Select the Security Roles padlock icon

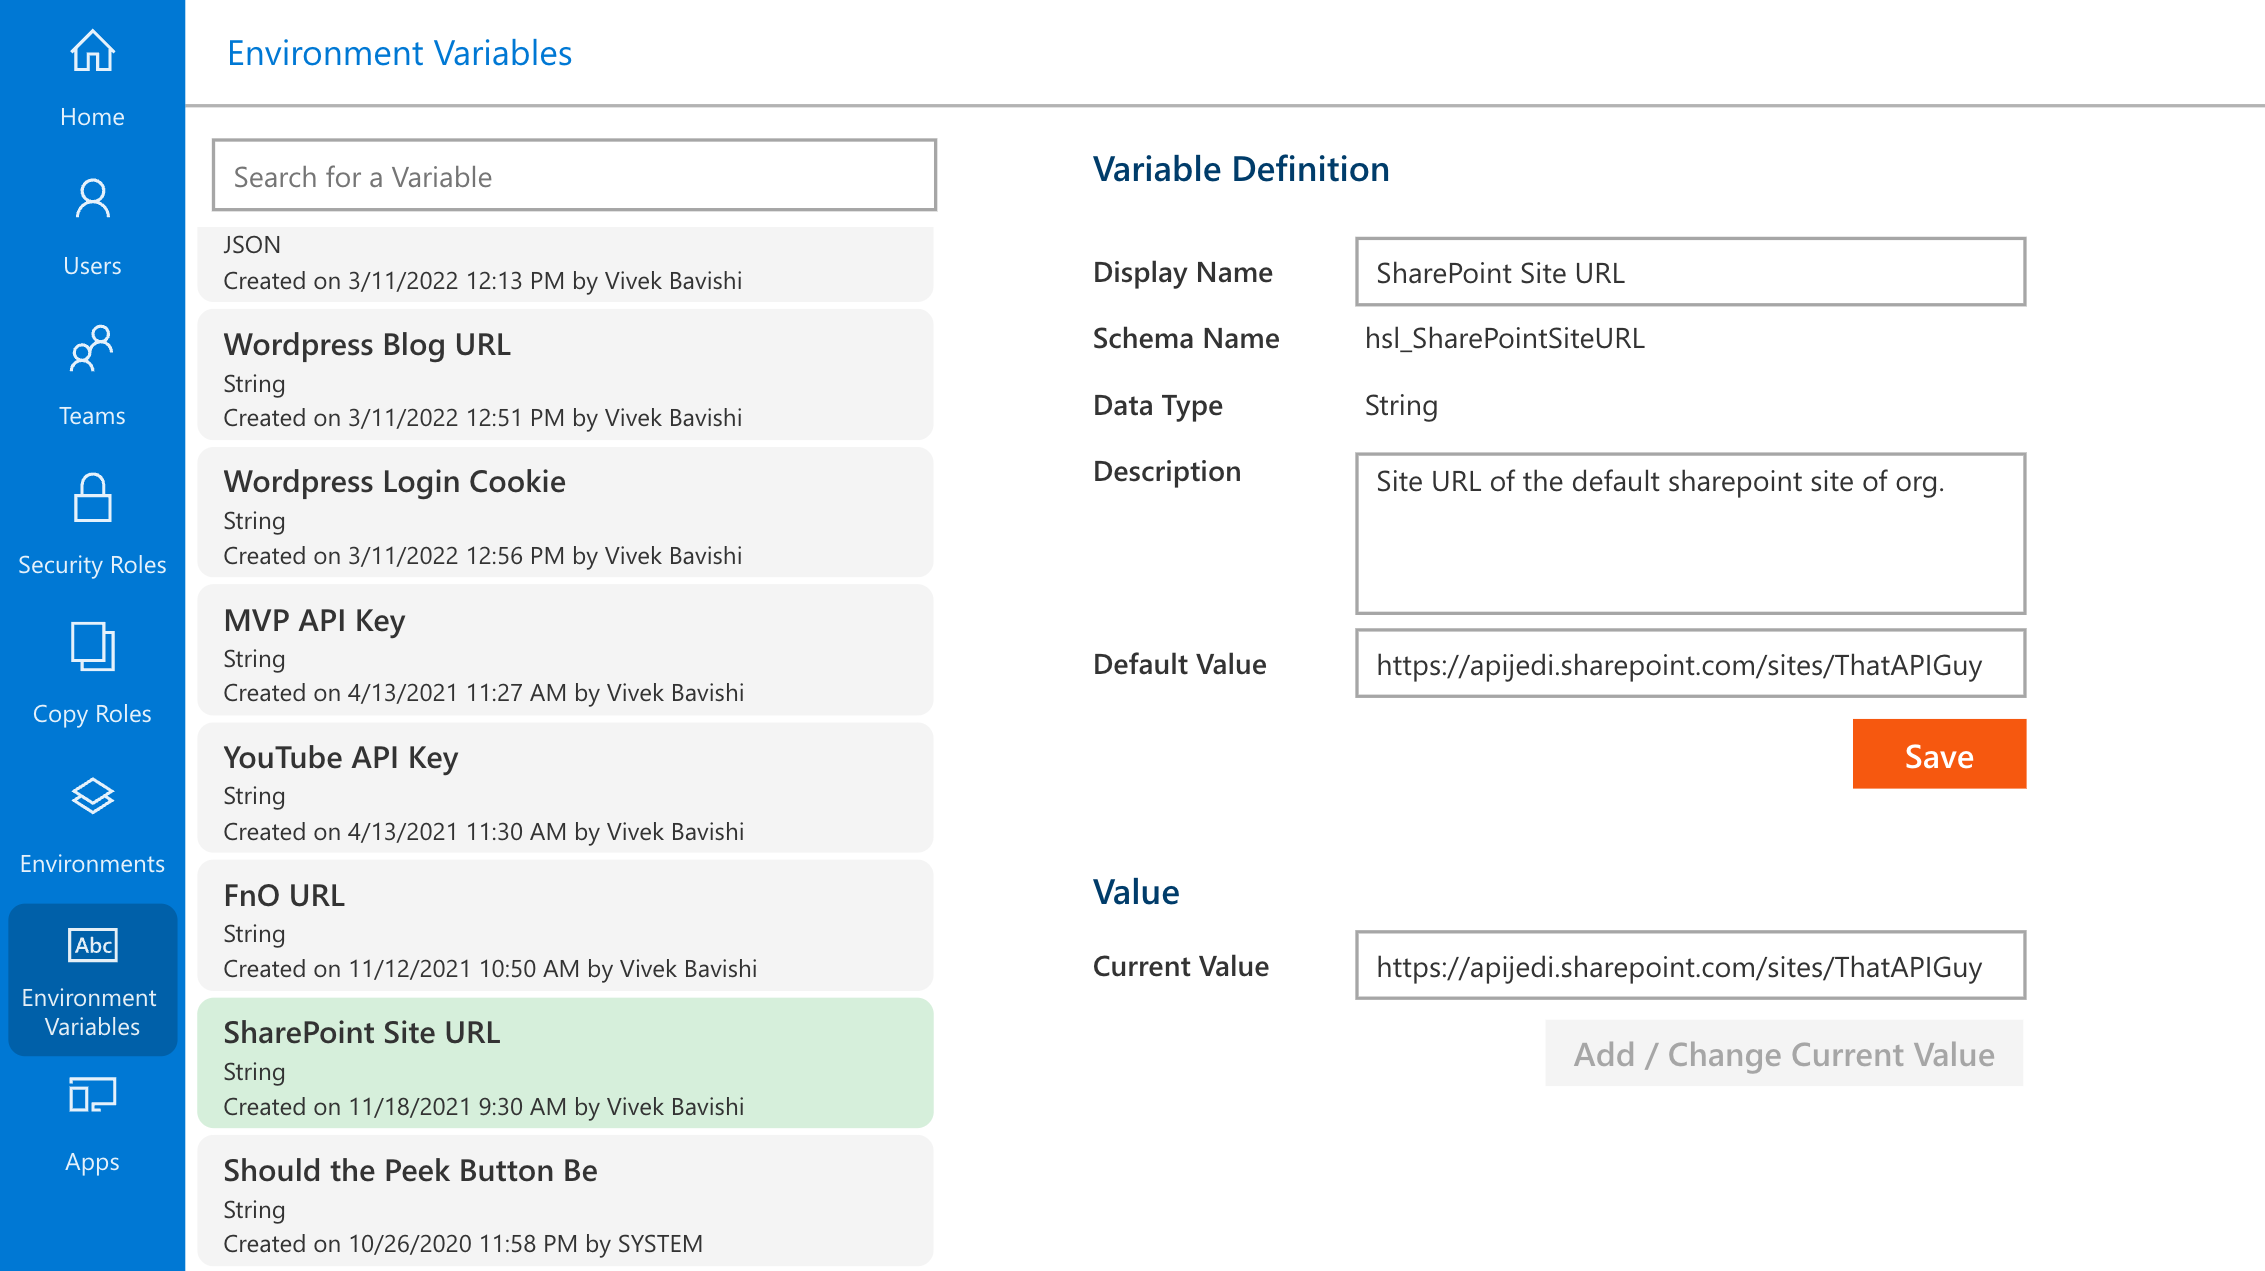(92, 497)
